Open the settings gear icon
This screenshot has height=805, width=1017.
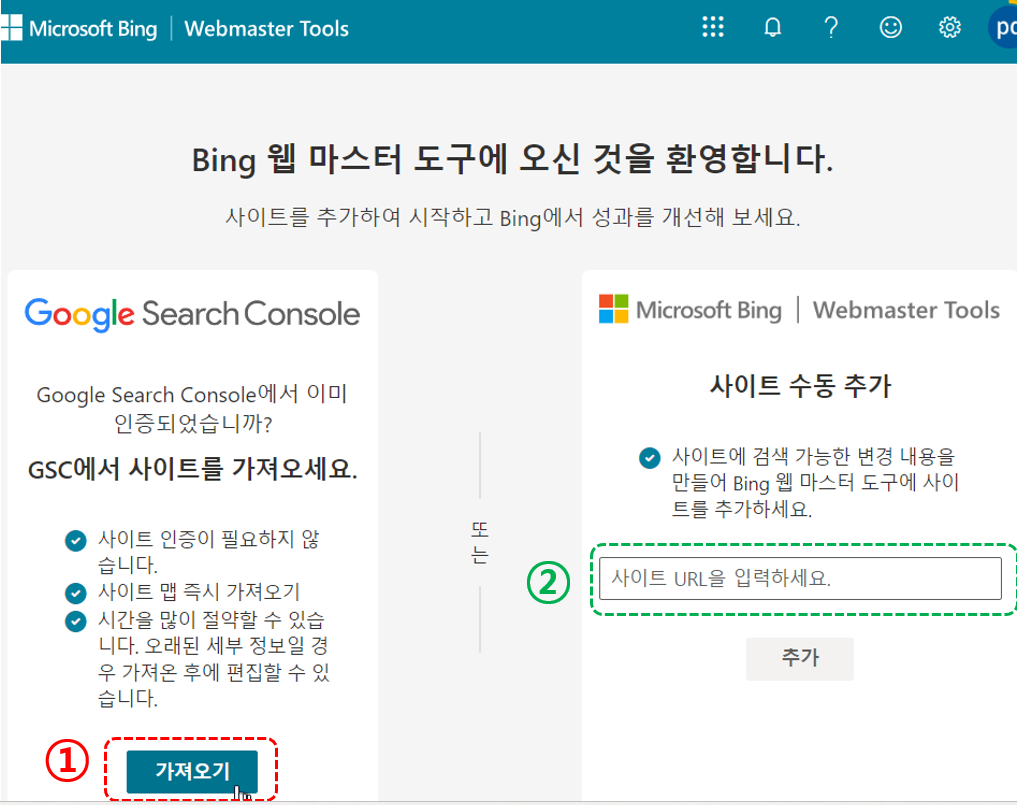coord(949,27)
